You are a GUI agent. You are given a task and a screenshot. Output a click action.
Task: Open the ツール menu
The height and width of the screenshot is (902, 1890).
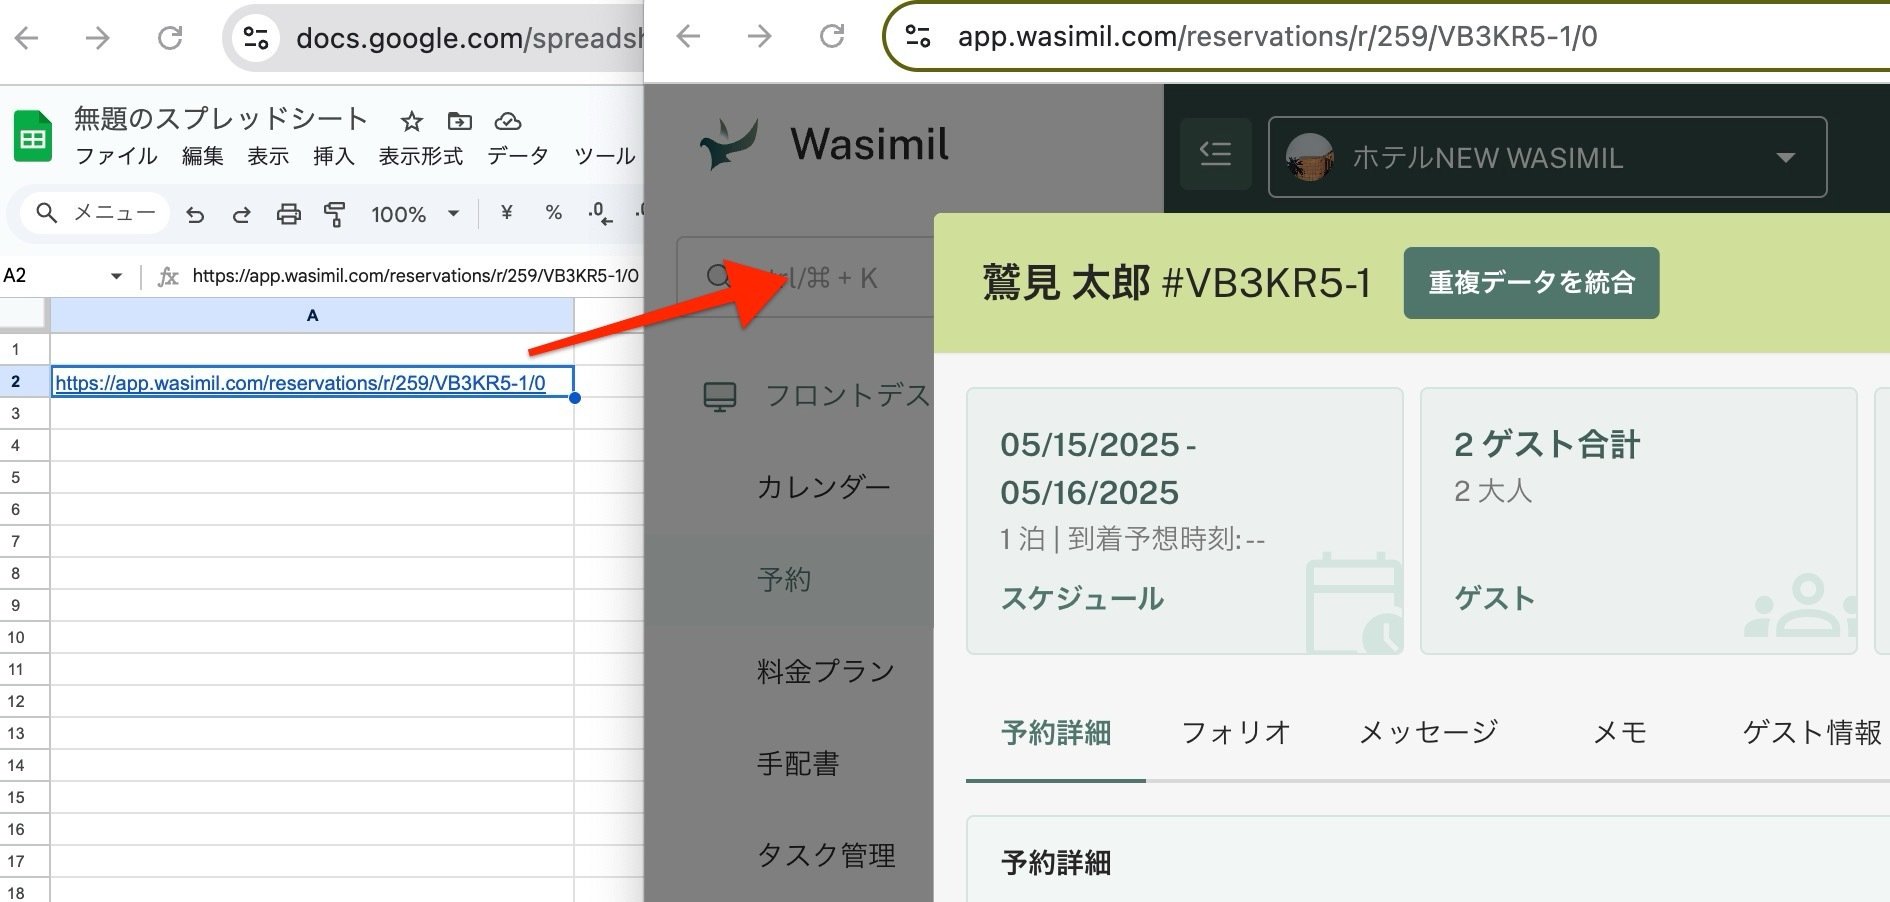[x=605, y=156]
